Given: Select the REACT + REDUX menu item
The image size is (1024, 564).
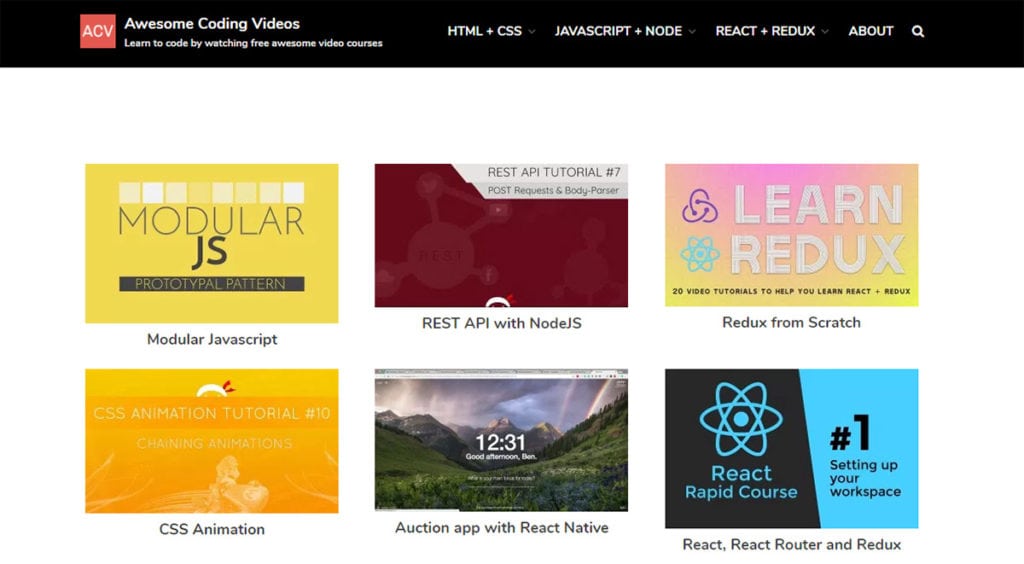Looking at the screenshot, I should tap(765, 31).
